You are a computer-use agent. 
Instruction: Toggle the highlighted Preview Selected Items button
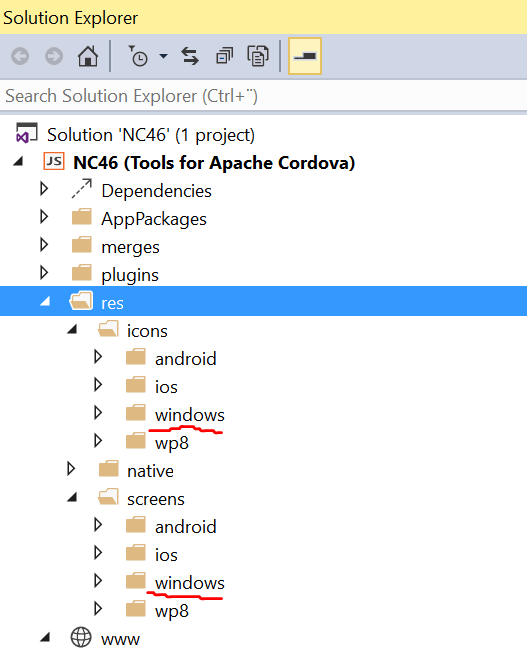point(305,56)
